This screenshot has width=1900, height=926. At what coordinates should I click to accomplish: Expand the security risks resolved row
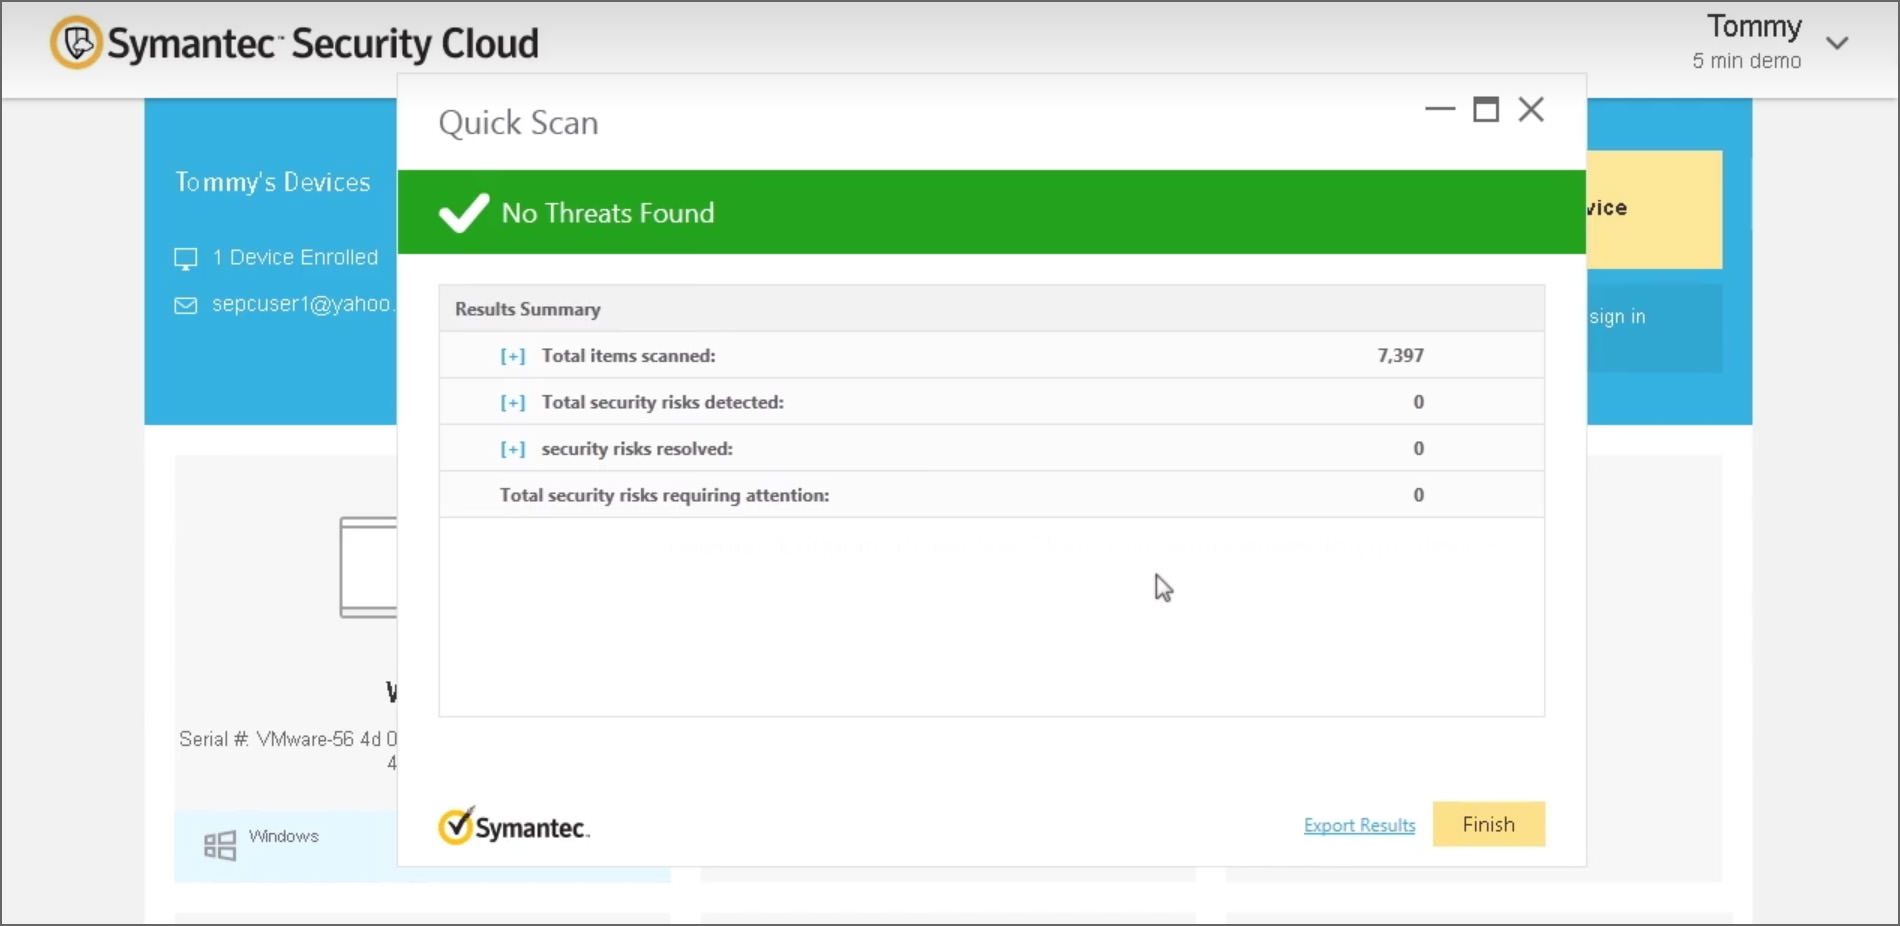512,449
